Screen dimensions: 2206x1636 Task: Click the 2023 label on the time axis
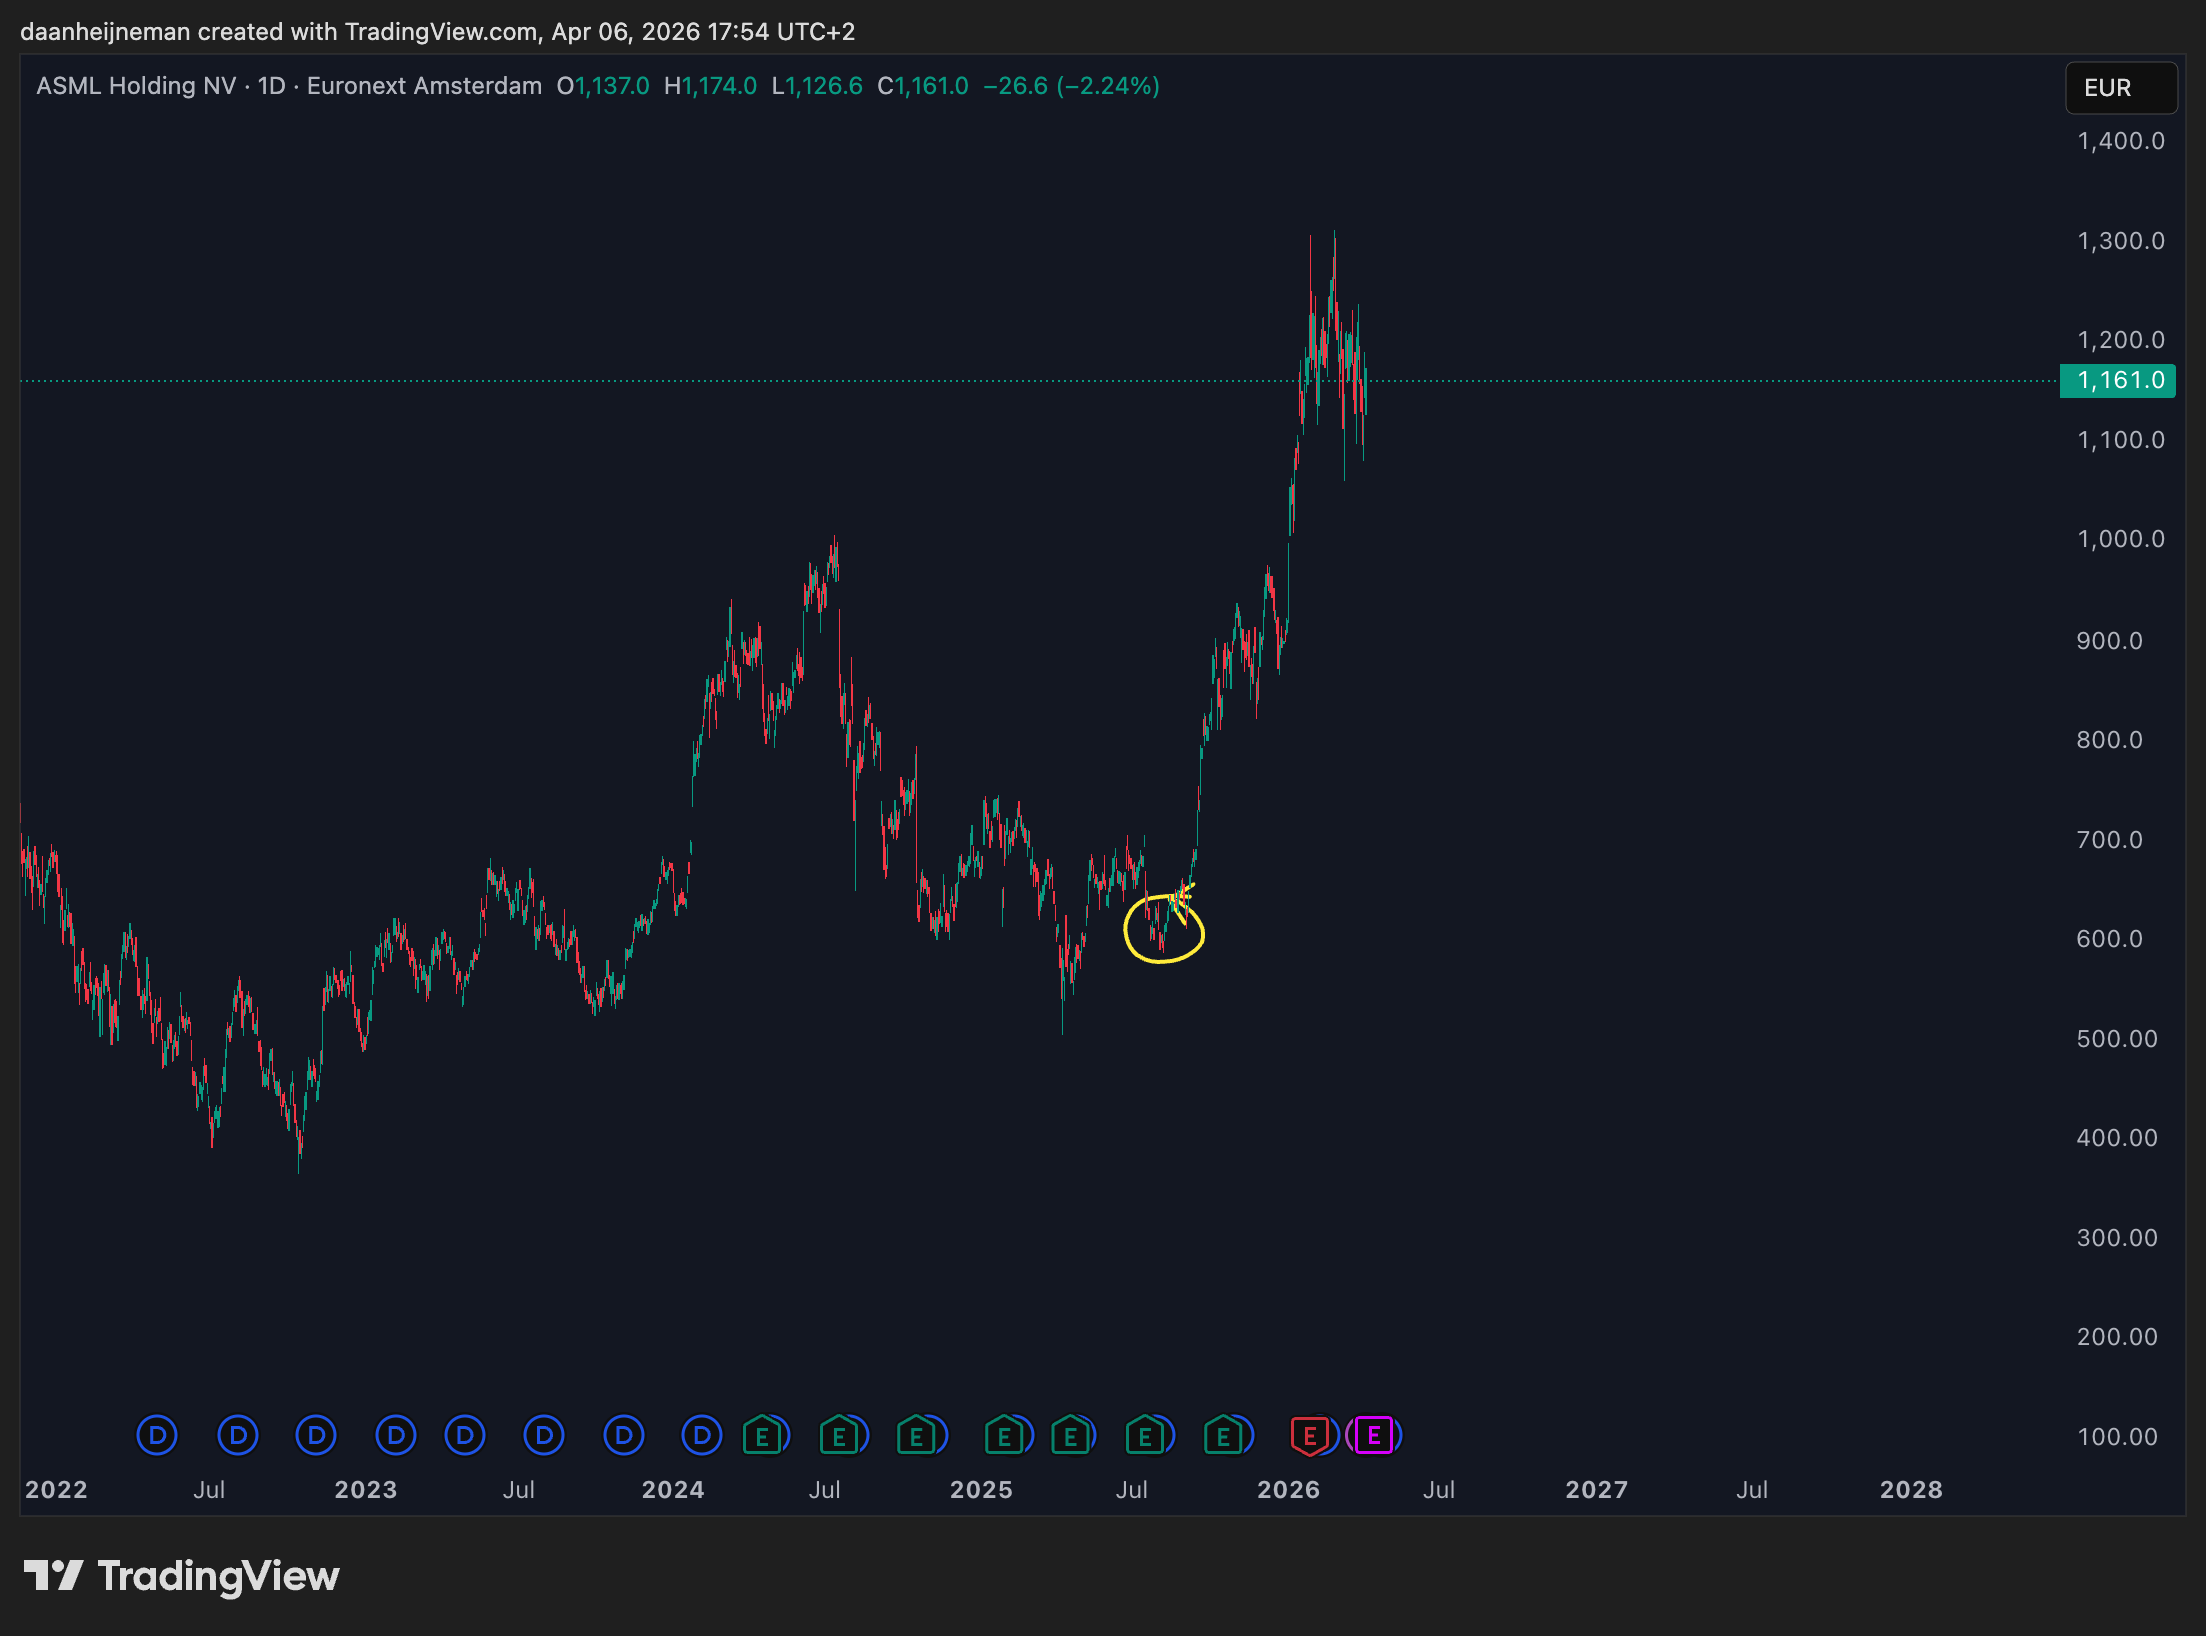(x=366, y=1490)
